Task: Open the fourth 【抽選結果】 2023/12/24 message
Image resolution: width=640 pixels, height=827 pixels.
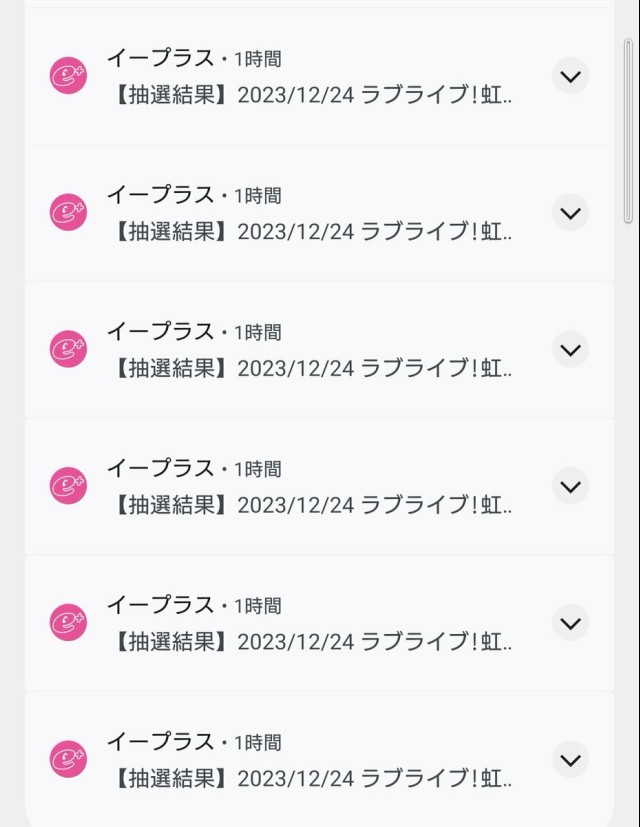Action: [312, 505]
